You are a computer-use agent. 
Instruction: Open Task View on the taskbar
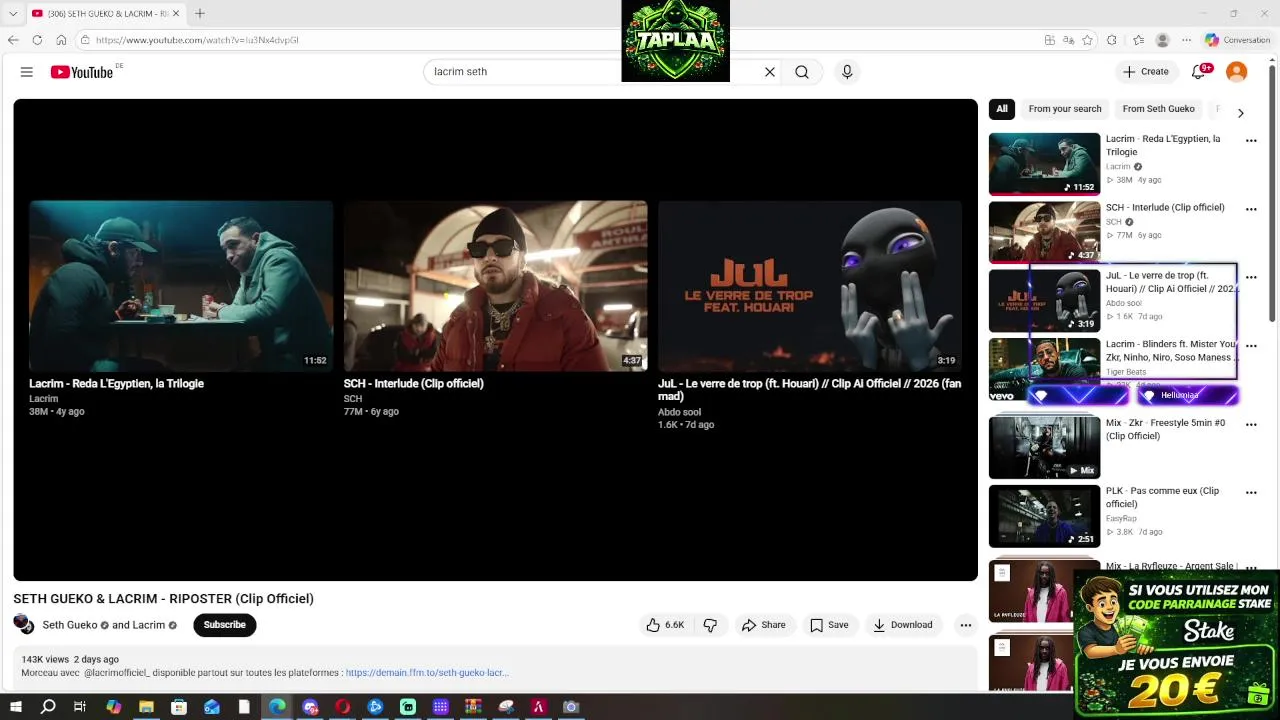pyautogui.click(x=80, y=707)
